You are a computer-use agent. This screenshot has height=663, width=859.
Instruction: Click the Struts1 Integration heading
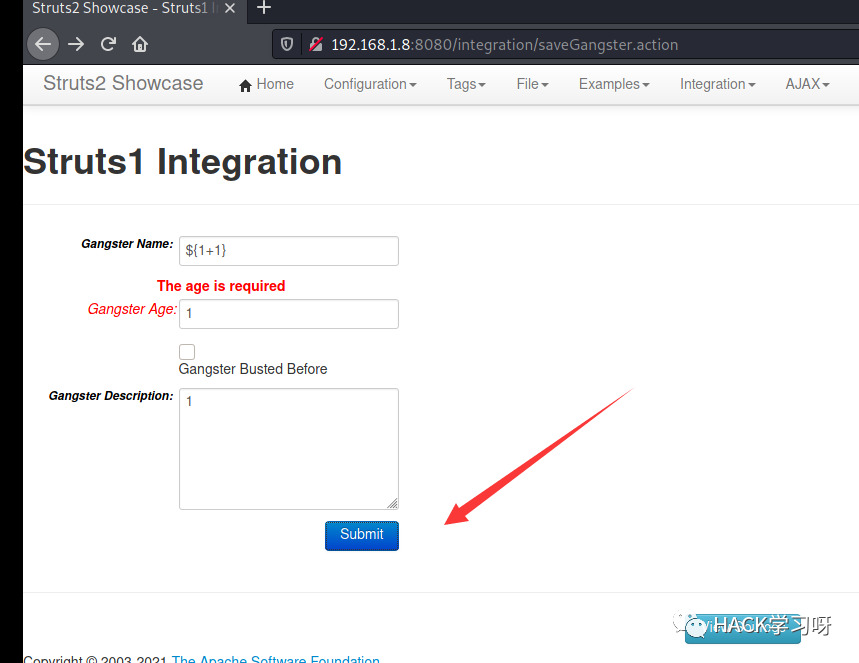[182, 162]
